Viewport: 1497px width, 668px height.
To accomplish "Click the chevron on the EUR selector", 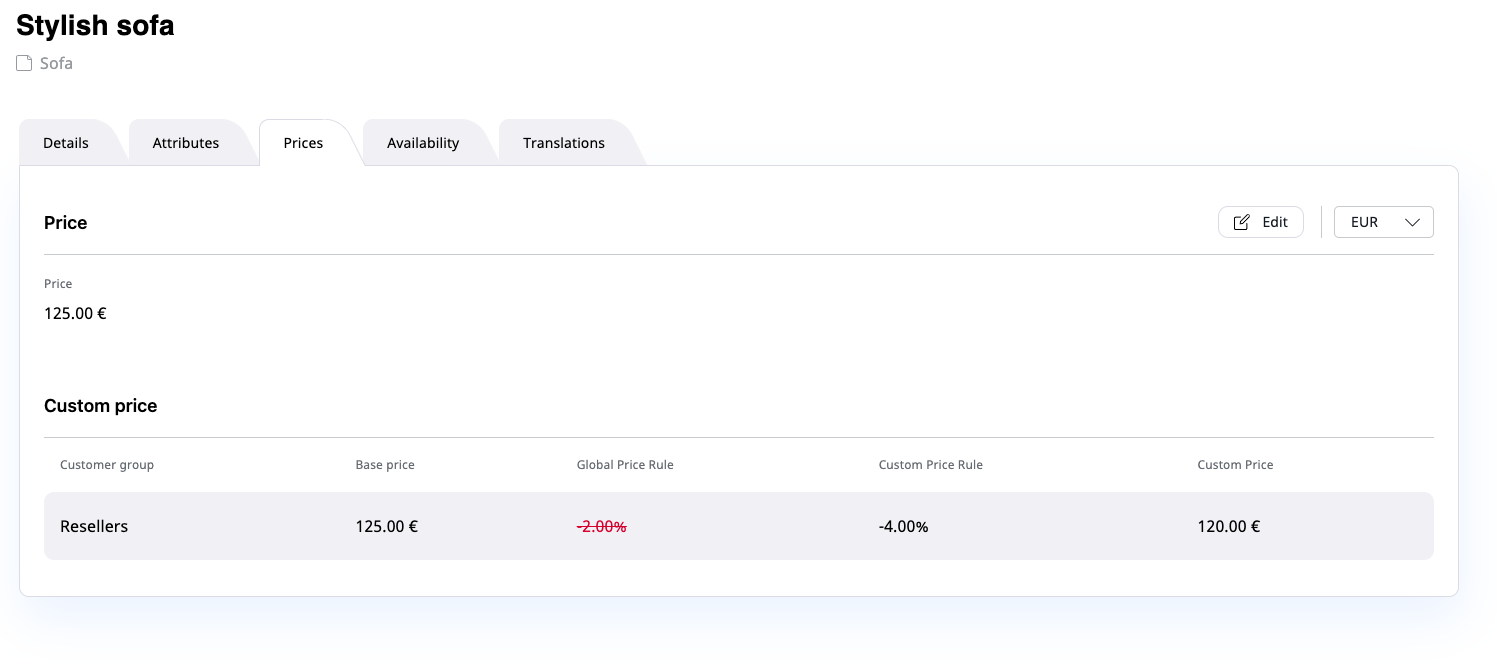I will (x=1413, y=222).
